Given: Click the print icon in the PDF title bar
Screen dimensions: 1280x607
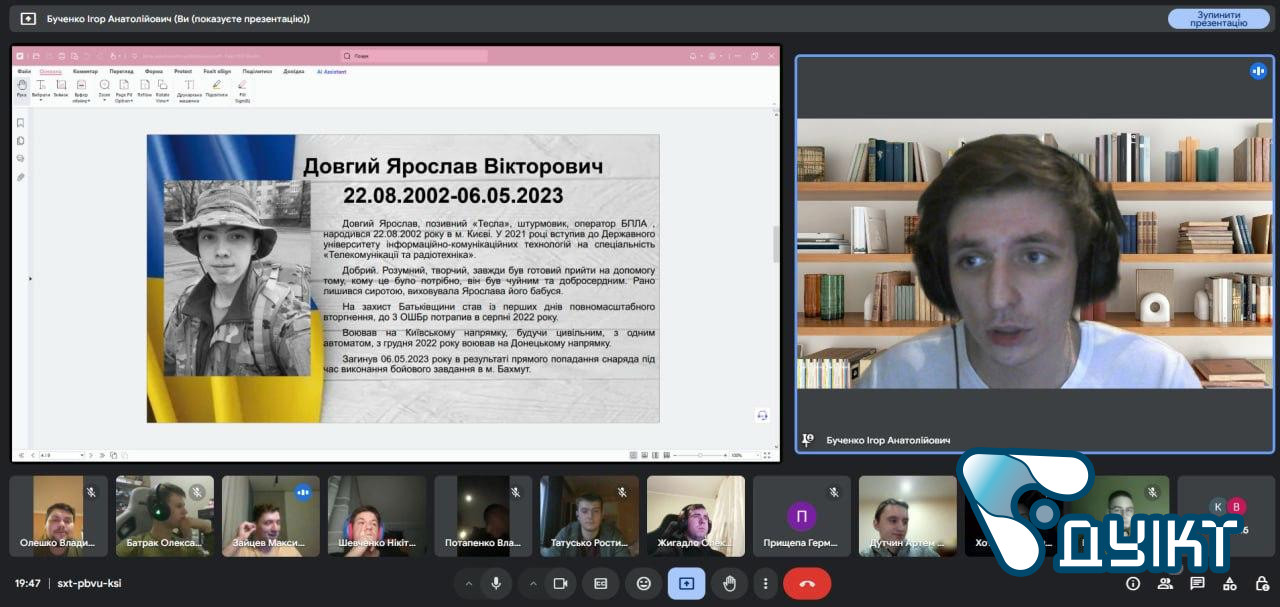Looking at the screenshot, I should (x=62, y=56).
